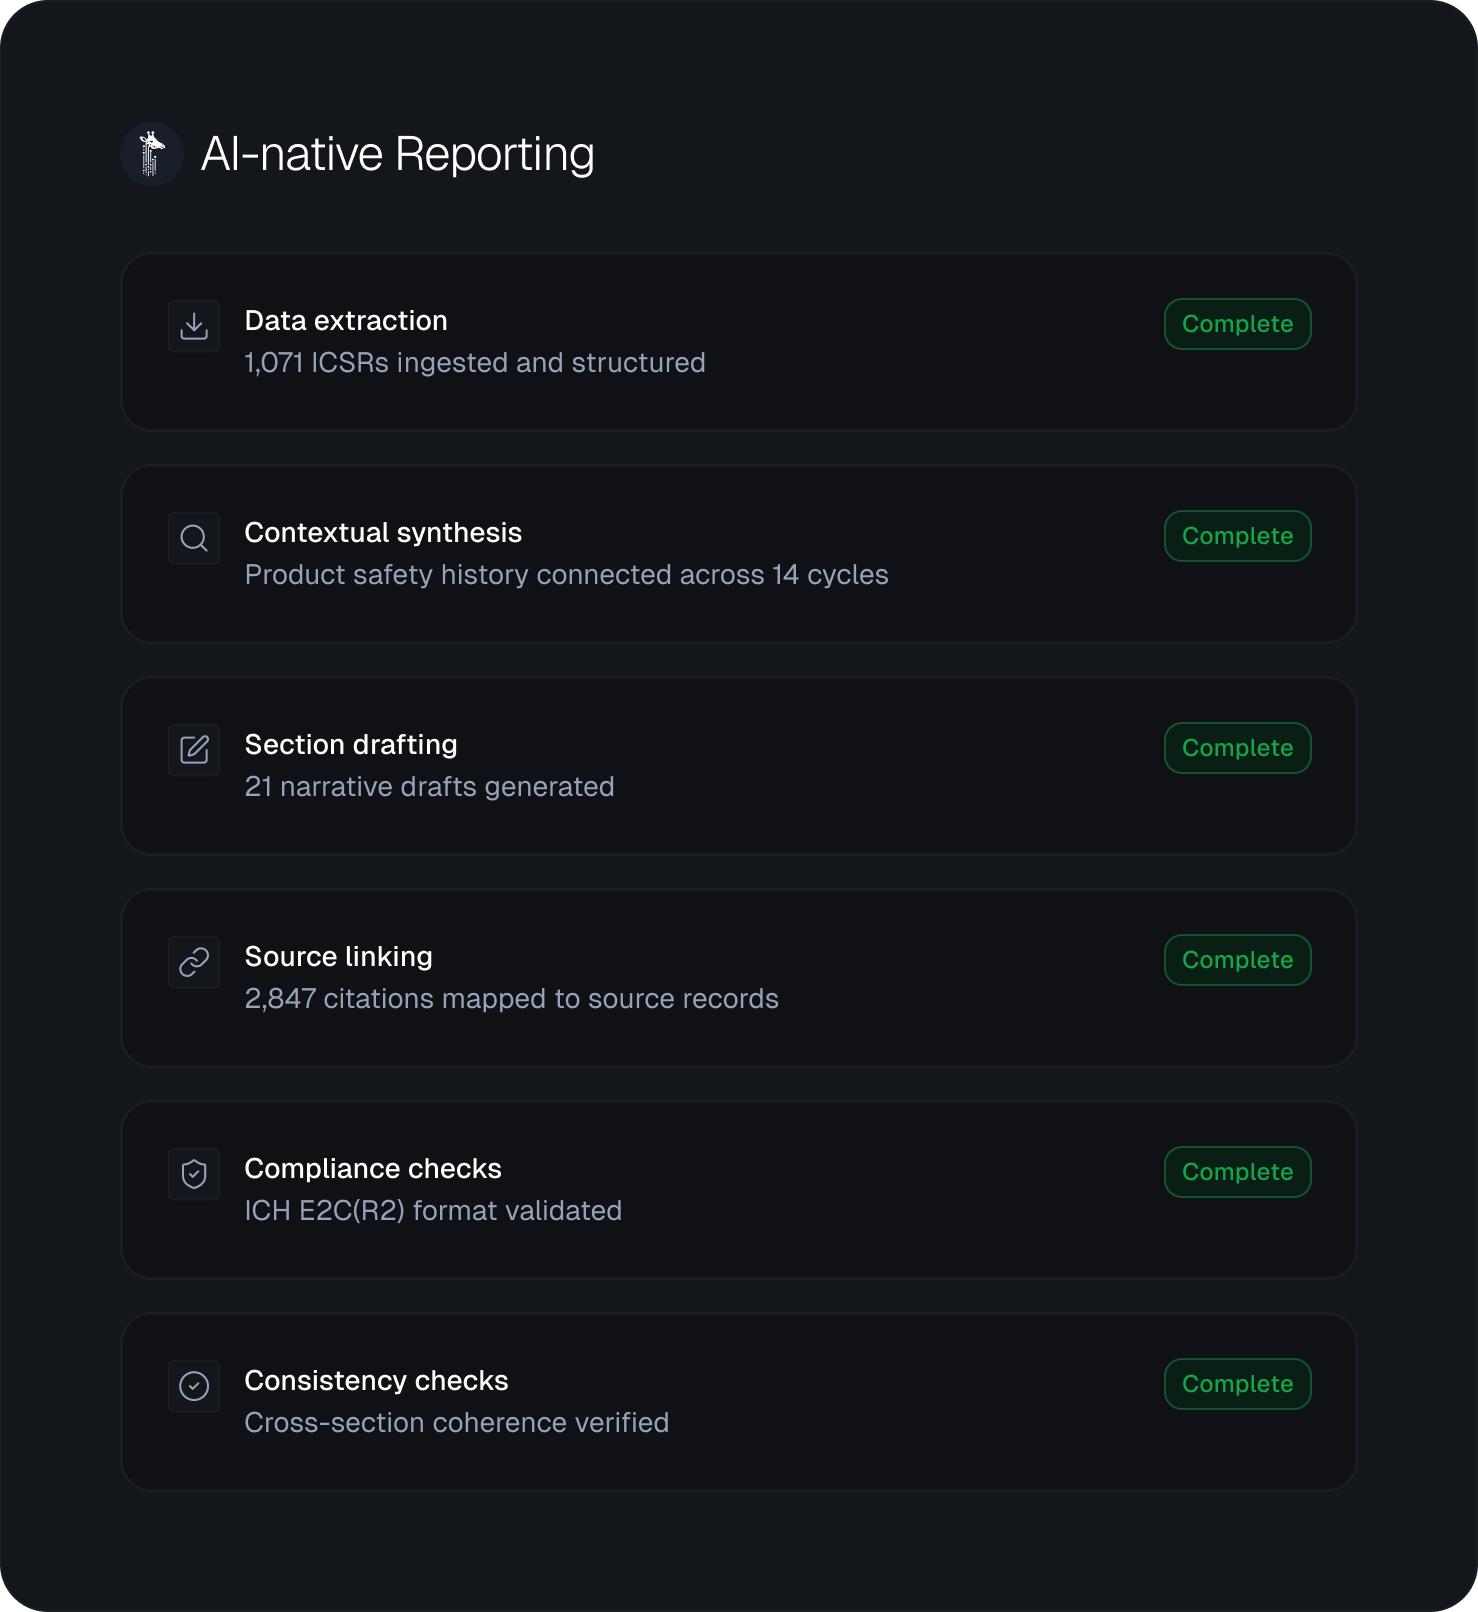Click the Complete badge for Data extraction
Screen dimensions: 1478x1612
(x=1238, y=324)
